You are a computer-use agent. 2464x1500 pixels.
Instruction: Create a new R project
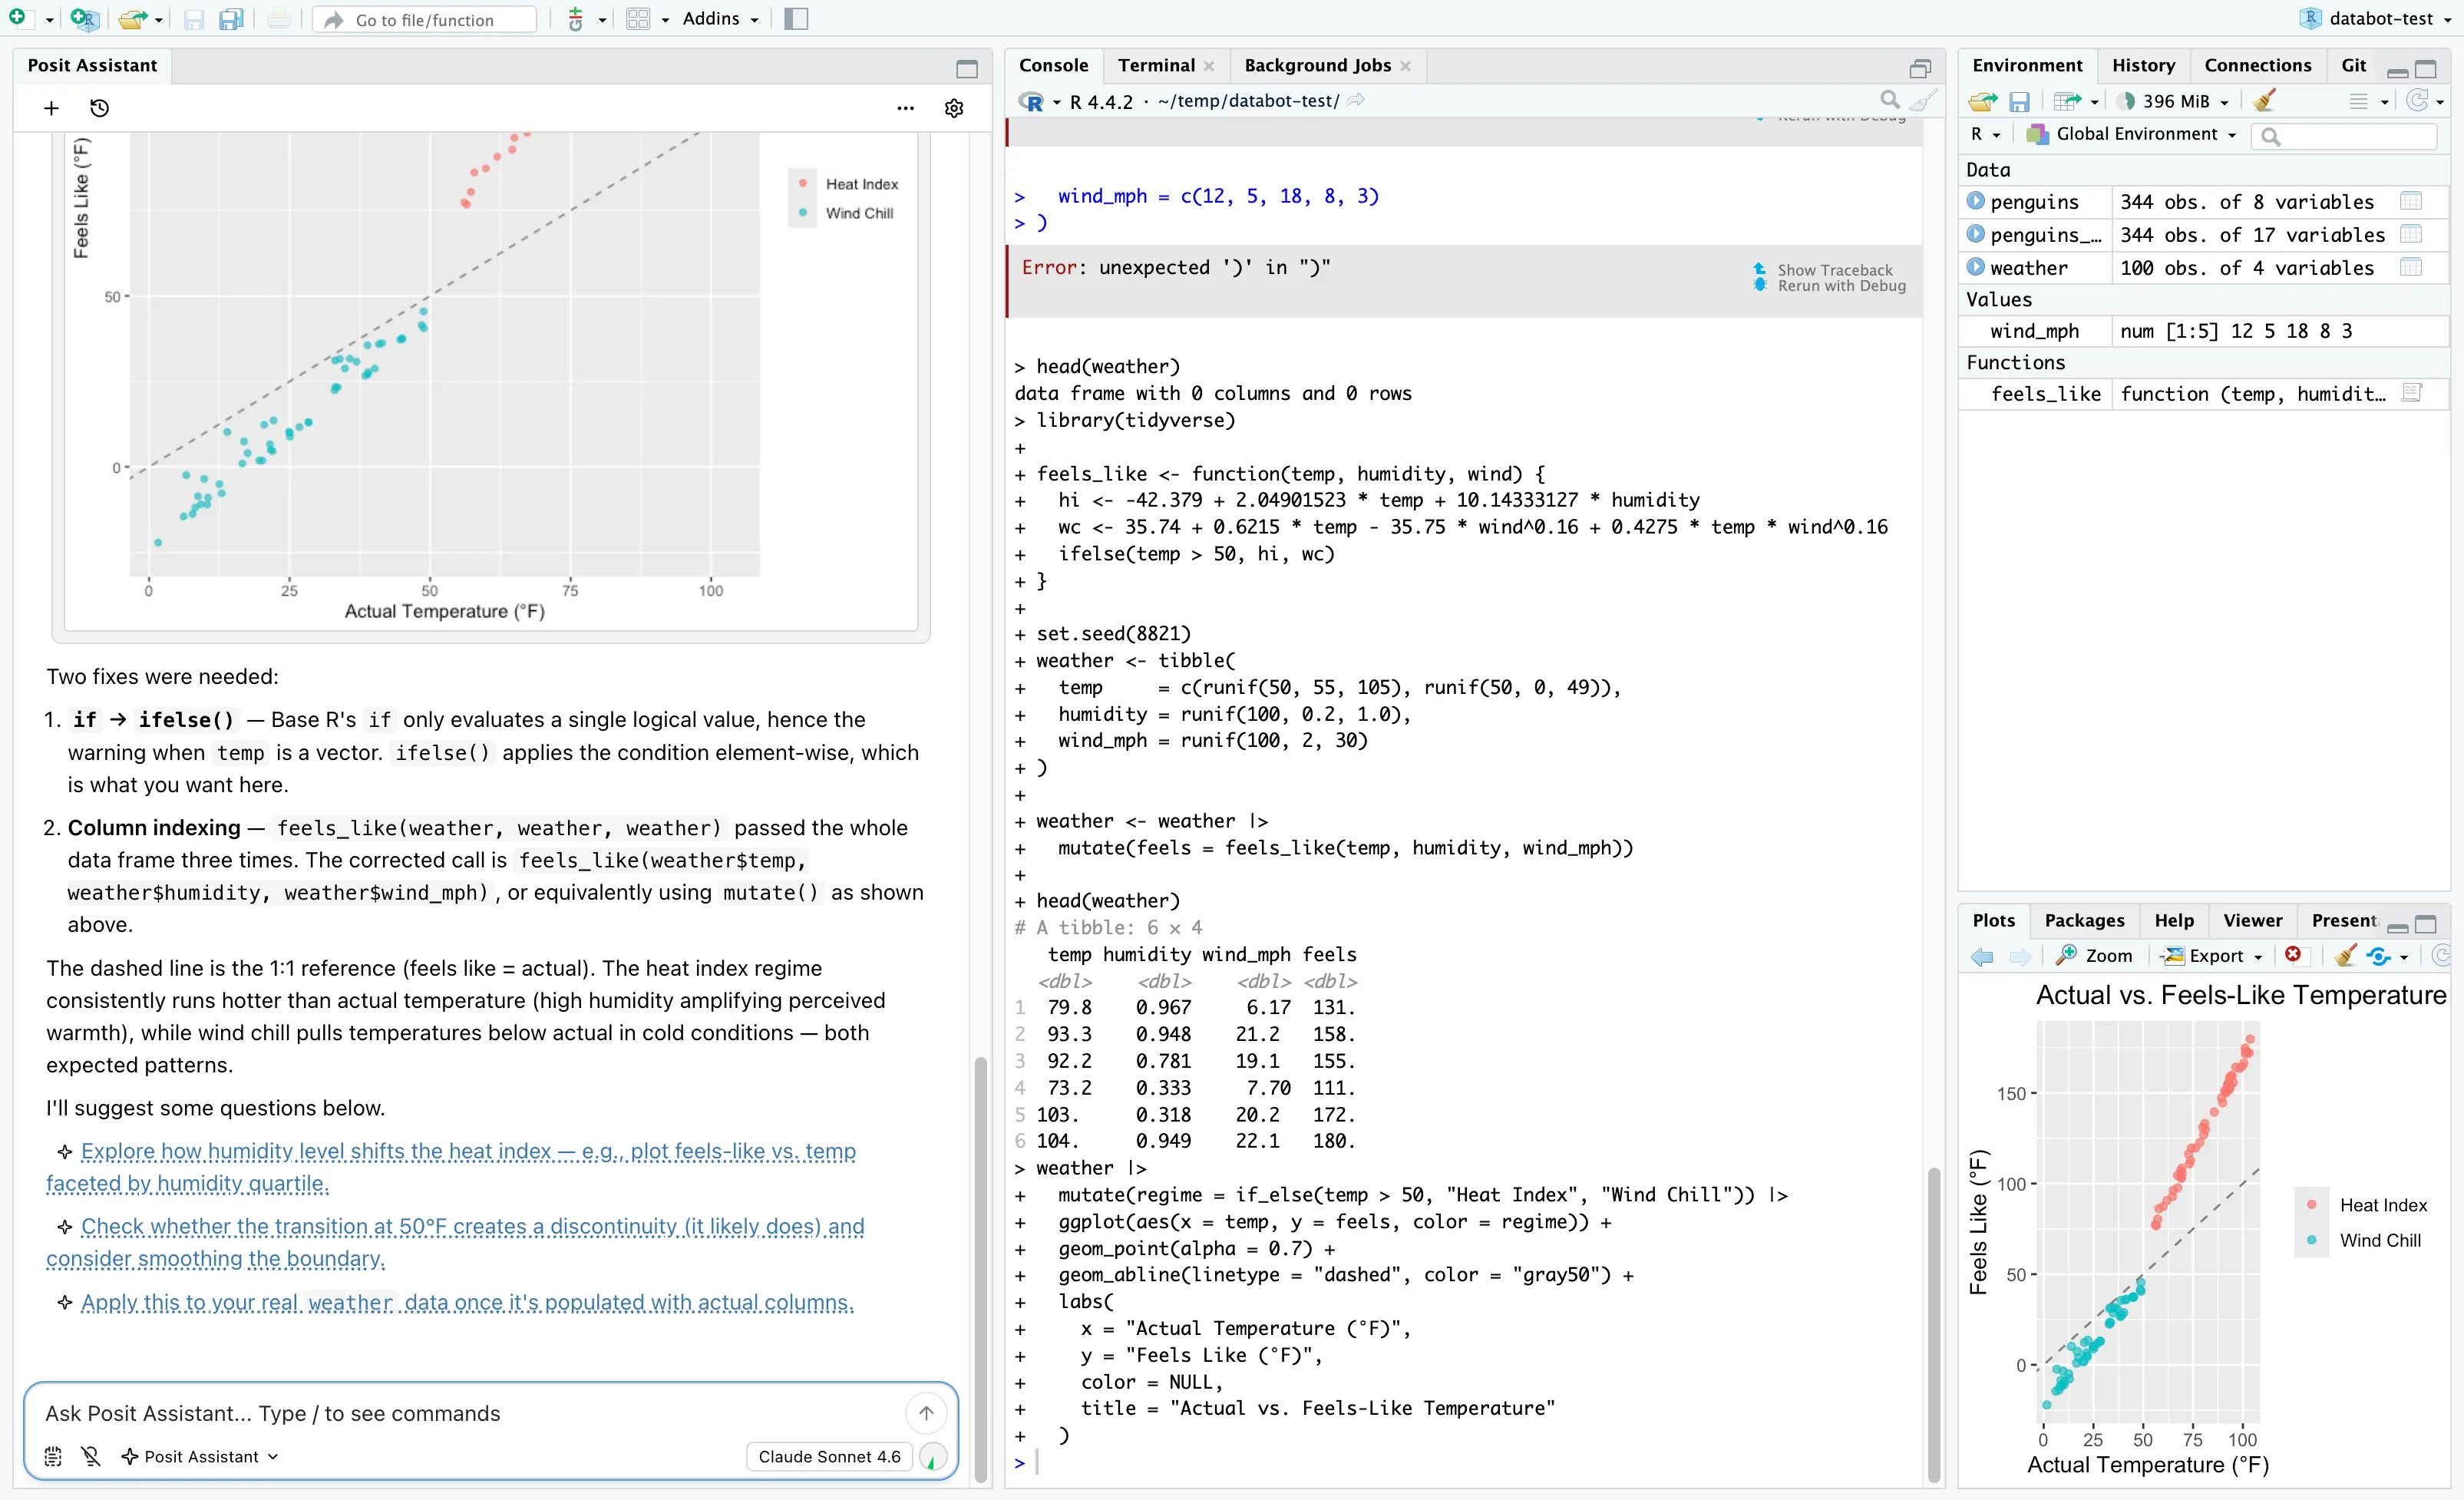pyautogui.click(x=84, y=18)
